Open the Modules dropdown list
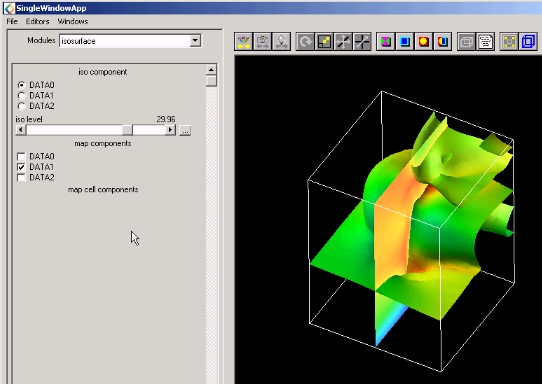This screenshot has height=384, width=542. (195, 41)
